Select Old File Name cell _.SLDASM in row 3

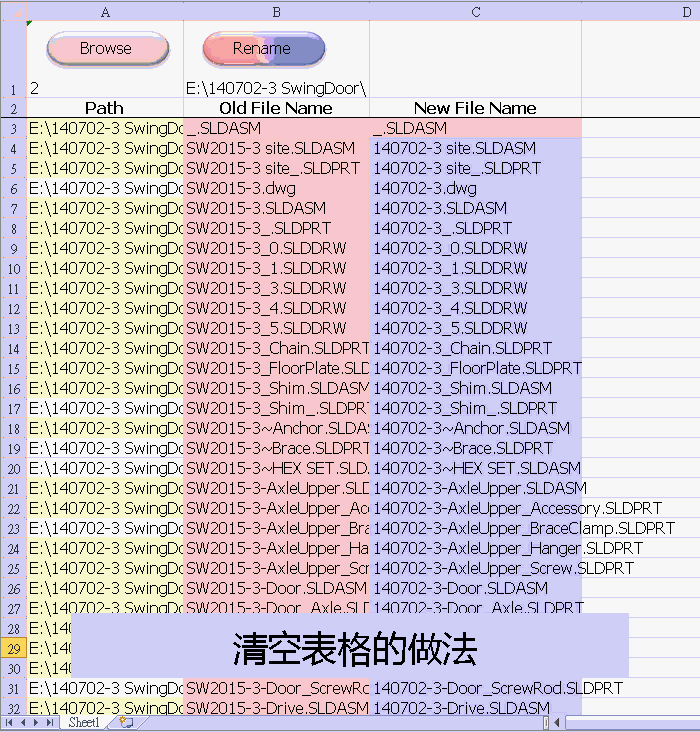(x=276, y=128)
